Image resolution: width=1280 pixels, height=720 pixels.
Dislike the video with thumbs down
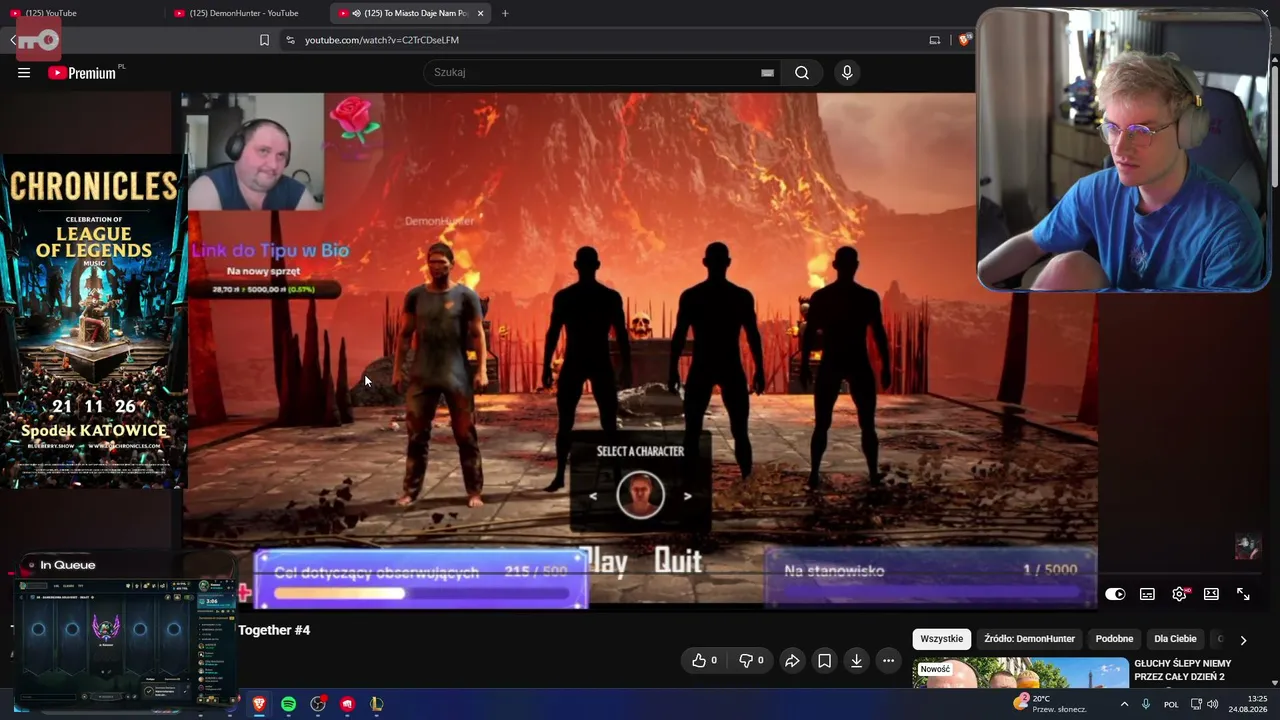pyautogui.click(x=751, y=660)
